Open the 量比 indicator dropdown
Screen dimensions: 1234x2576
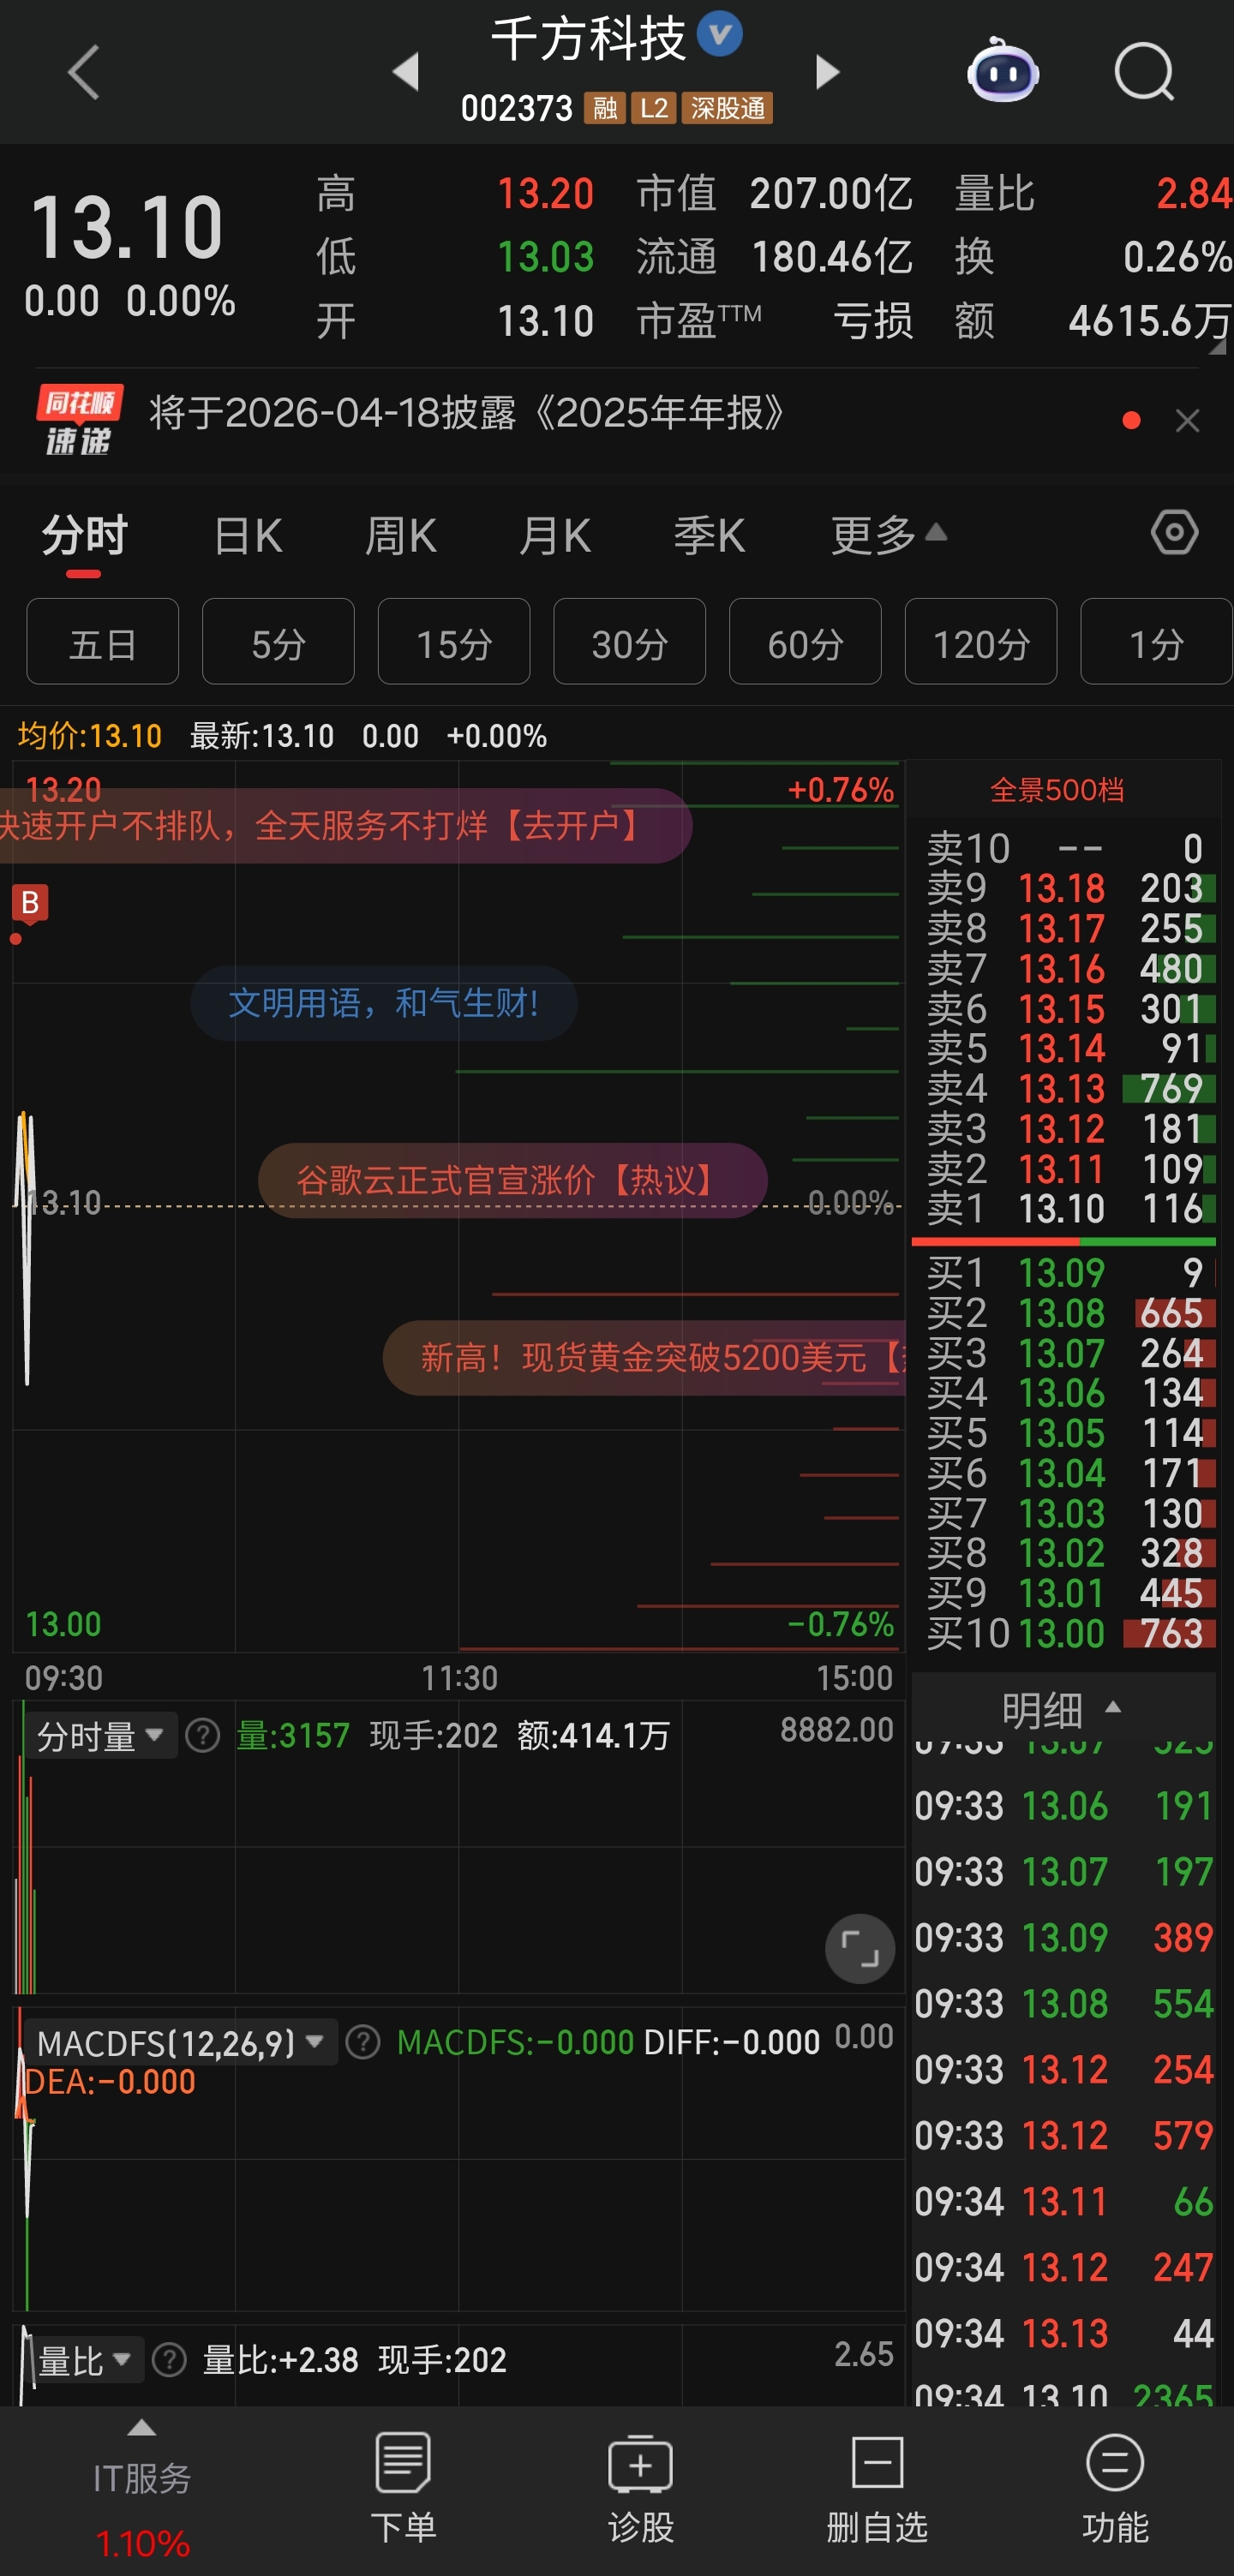(86, 2361)
